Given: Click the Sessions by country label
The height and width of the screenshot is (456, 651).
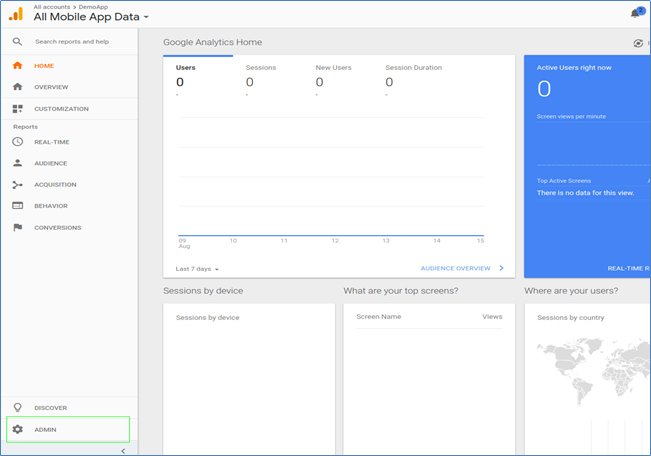Looking at the screenshot, I should coord(571,317).
